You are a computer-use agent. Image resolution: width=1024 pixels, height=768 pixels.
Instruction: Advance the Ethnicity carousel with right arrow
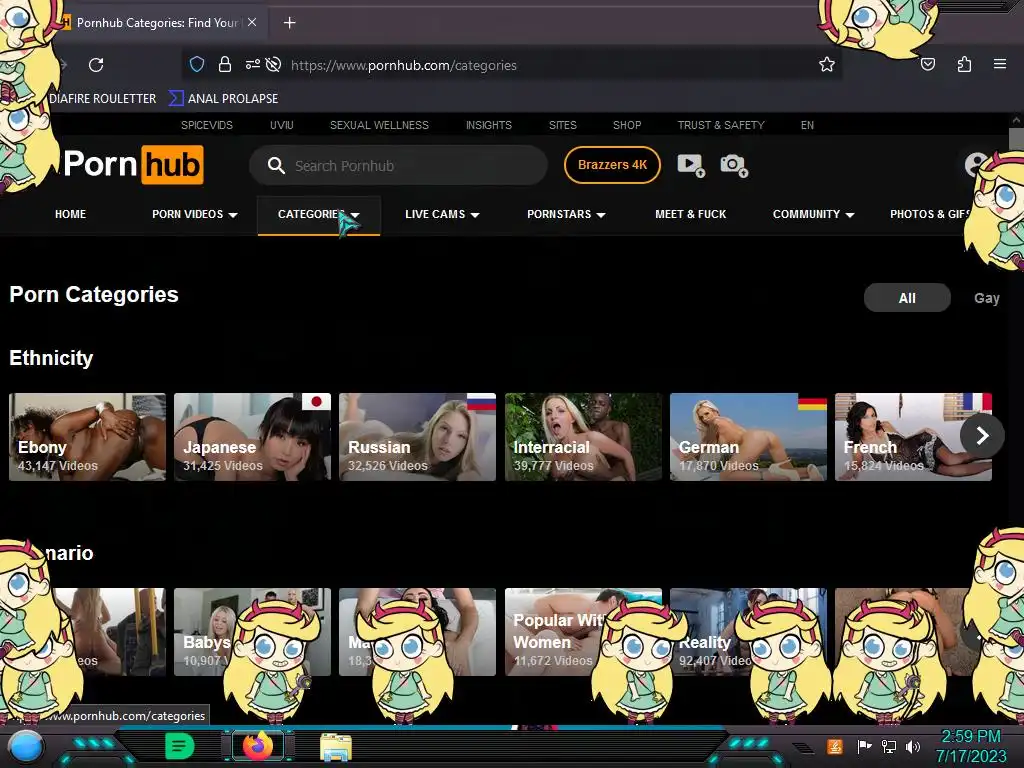tap(982, 435)
